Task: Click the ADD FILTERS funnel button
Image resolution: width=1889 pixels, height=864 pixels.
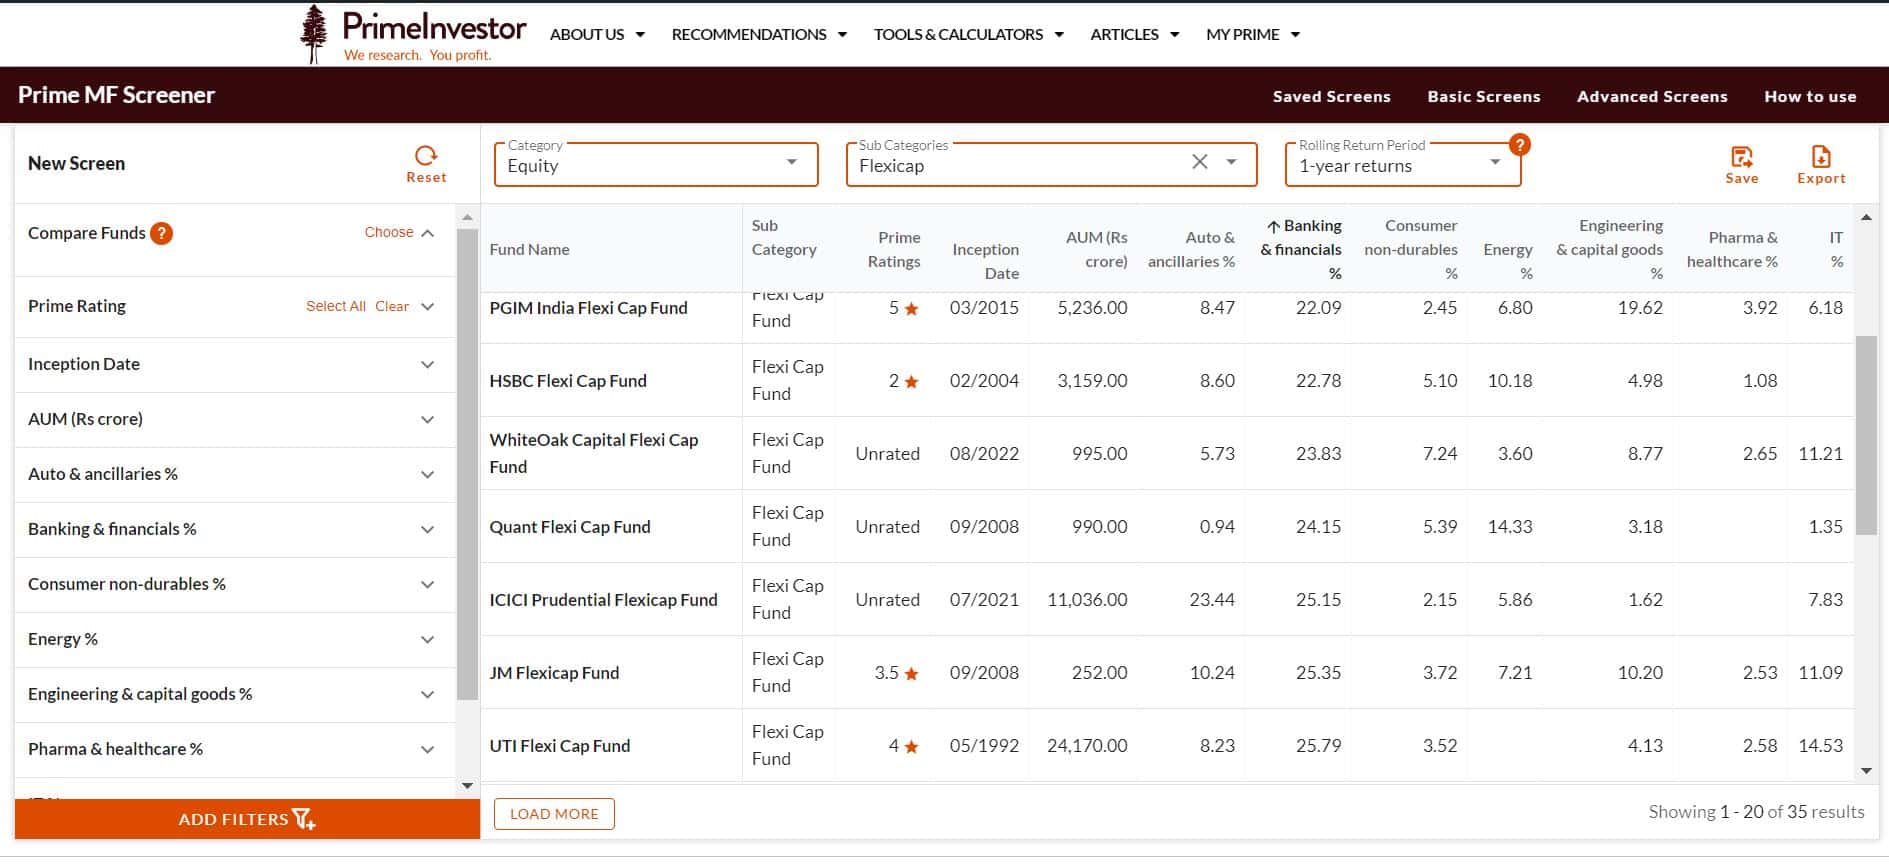Action: click(247, 819)
